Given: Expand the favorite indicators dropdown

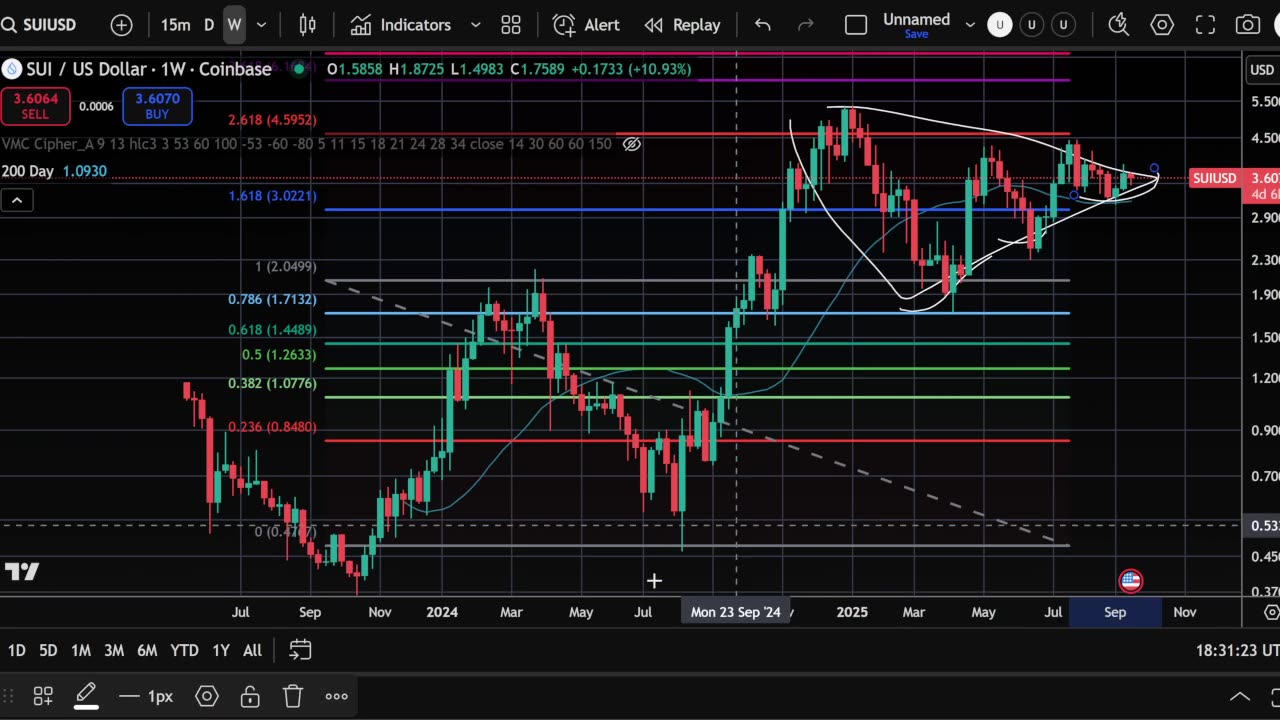Looking at the screenshot, I should 476,25.
